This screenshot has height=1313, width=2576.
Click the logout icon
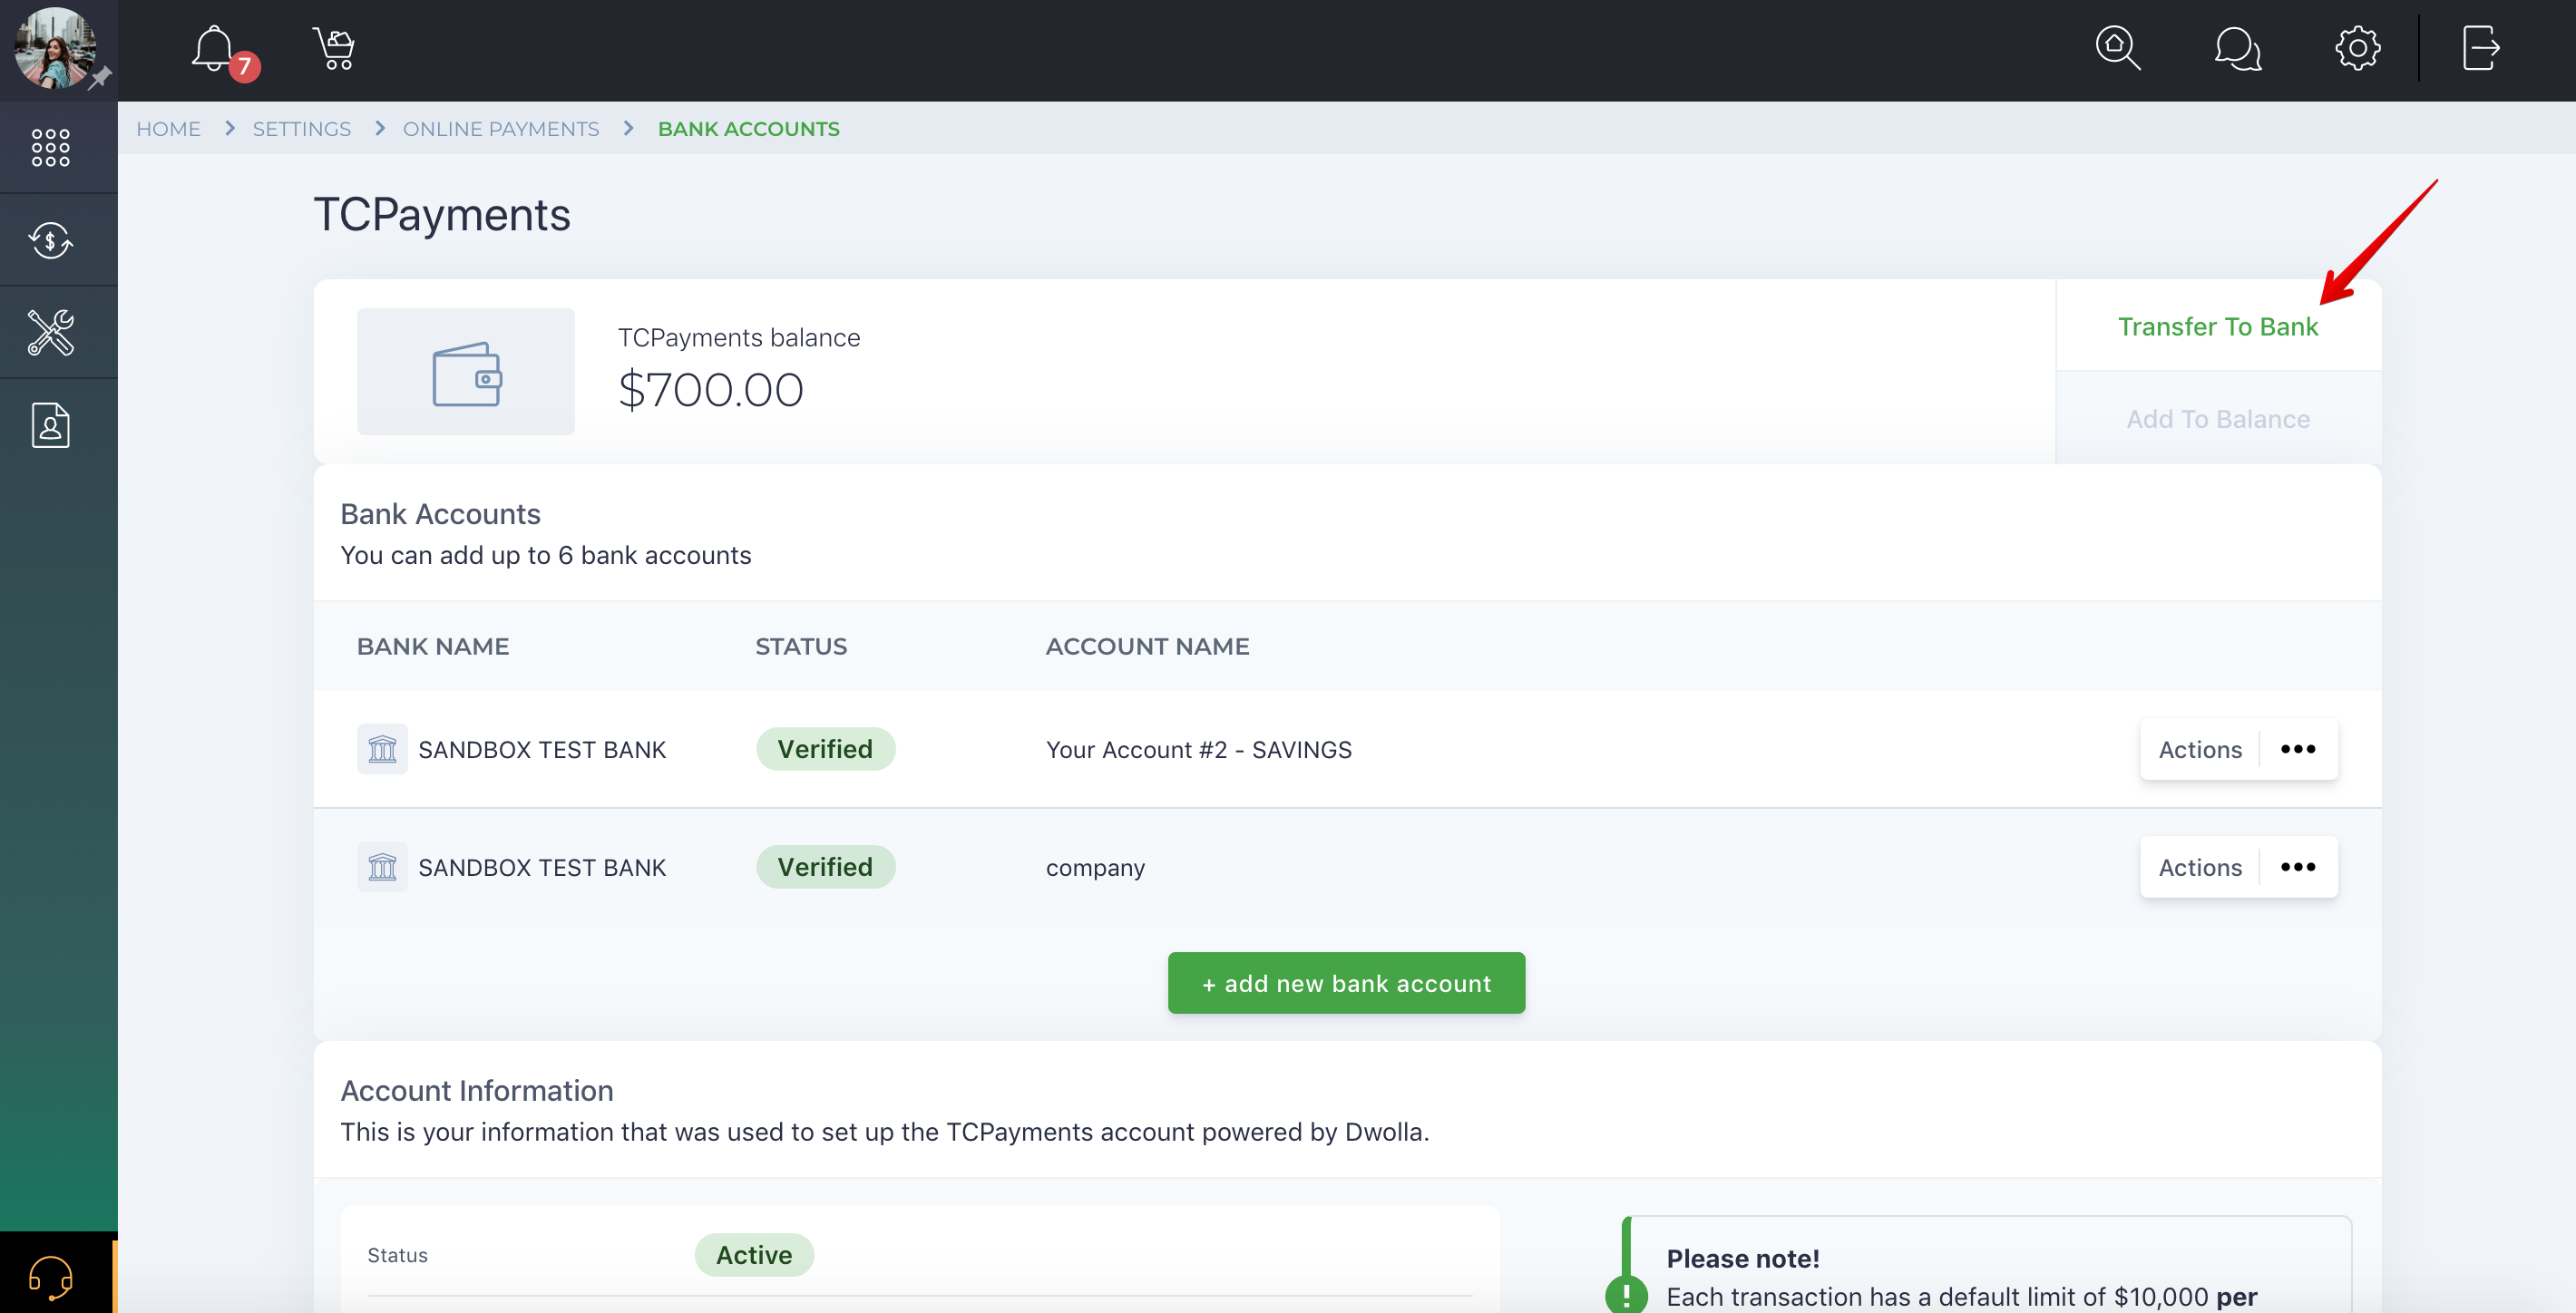[2481, 48]
